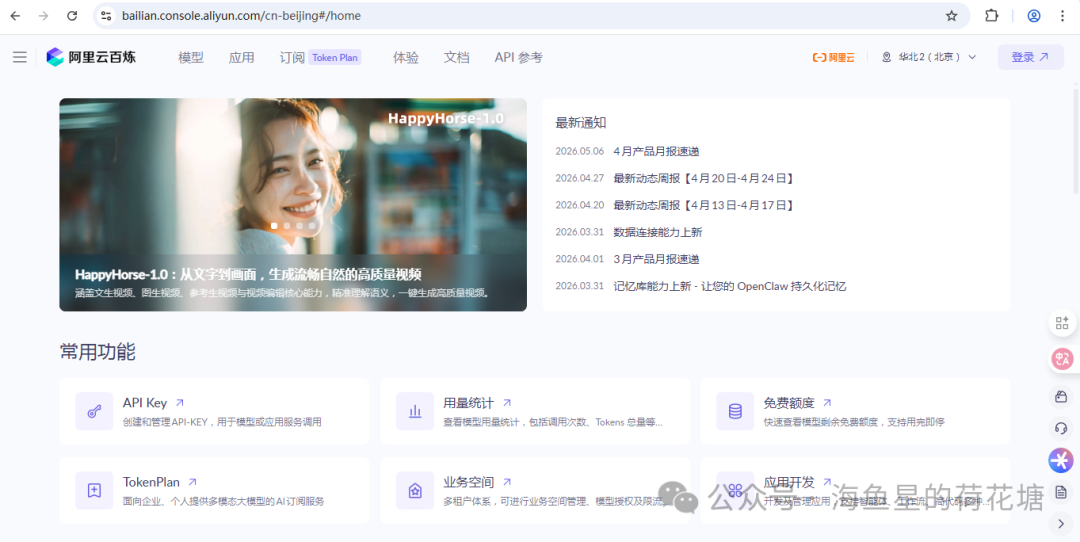Click the date 2026.05.06
This screenshot has width=1080, height=542.
tap(579, 152)
